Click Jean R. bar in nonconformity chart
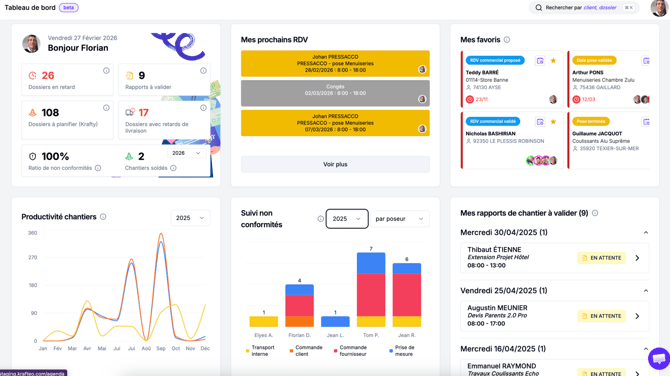The width and height of the screenshot is (670, 376). tap(407, 295)
